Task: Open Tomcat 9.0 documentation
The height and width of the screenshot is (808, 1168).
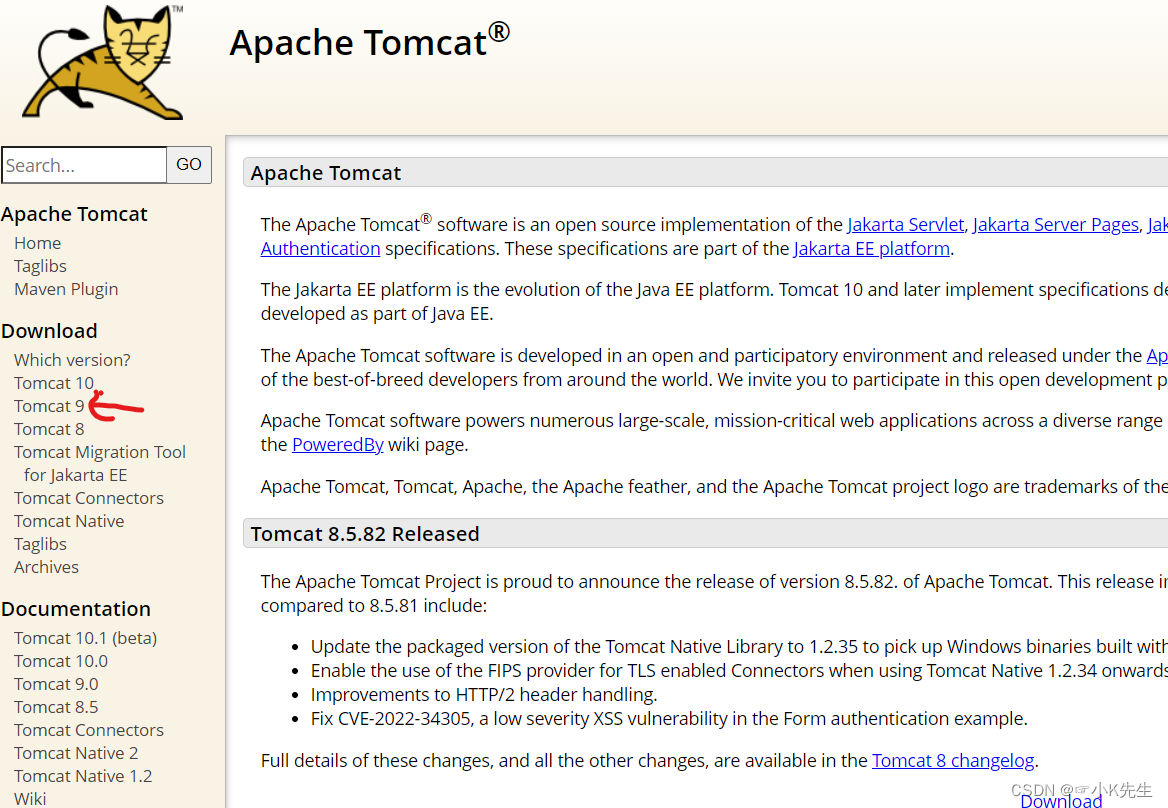Action: click(56, 684)
